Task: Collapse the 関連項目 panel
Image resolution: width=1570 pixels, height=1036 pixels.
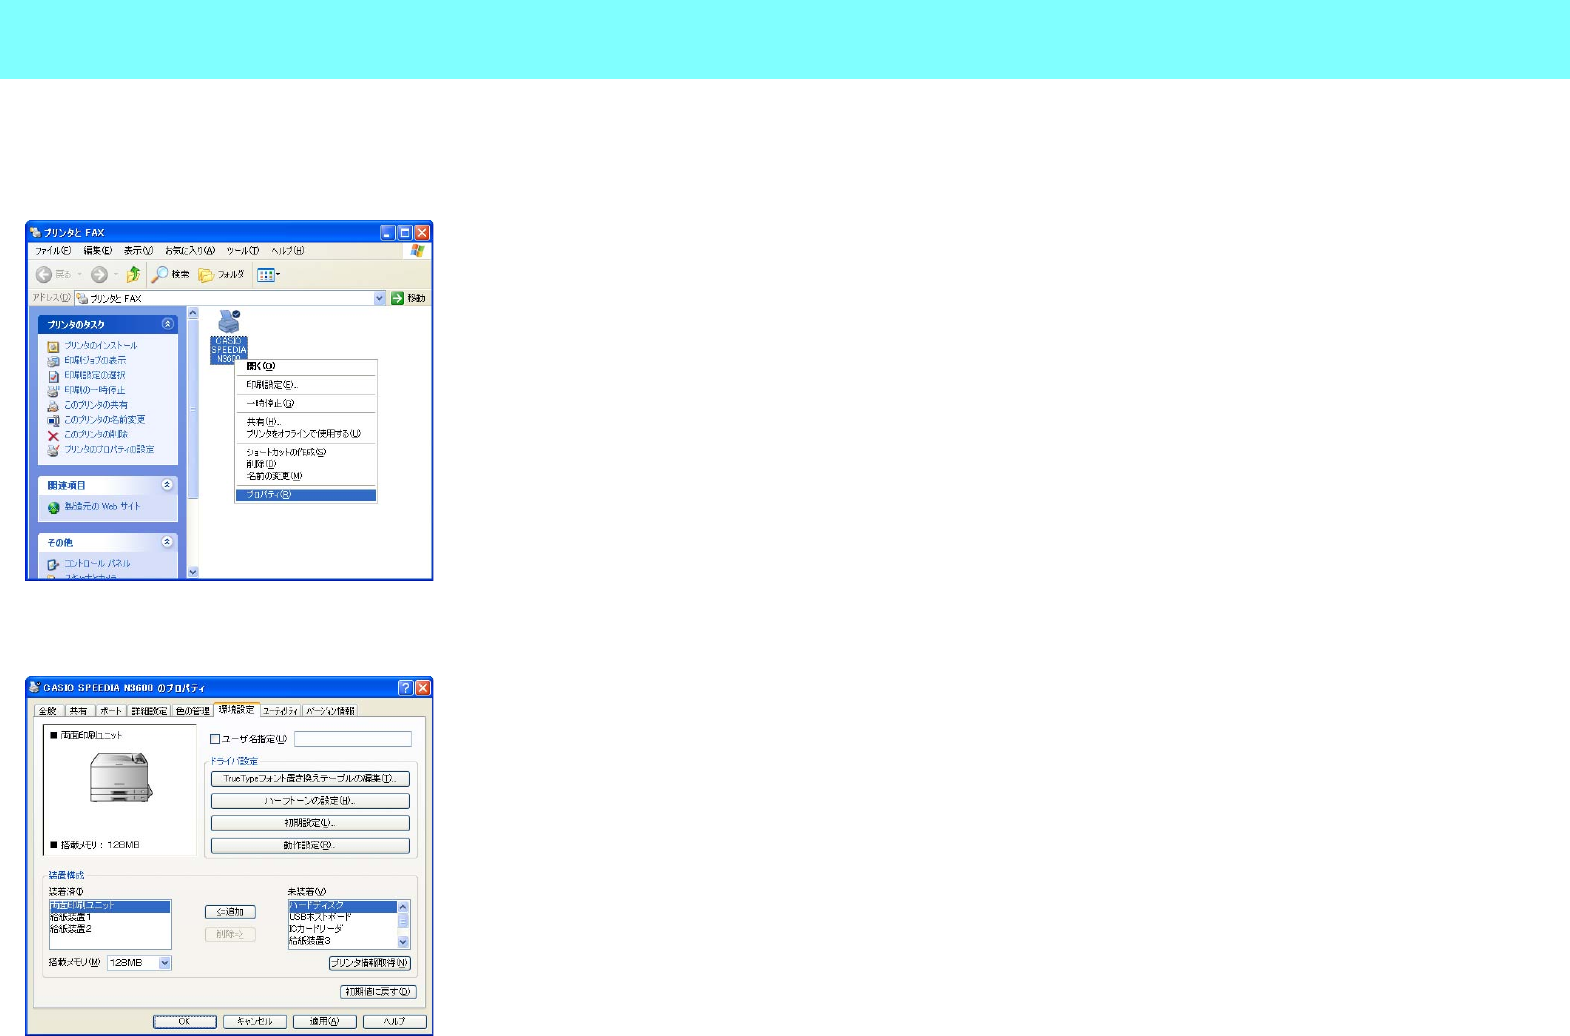Action: 167,485
